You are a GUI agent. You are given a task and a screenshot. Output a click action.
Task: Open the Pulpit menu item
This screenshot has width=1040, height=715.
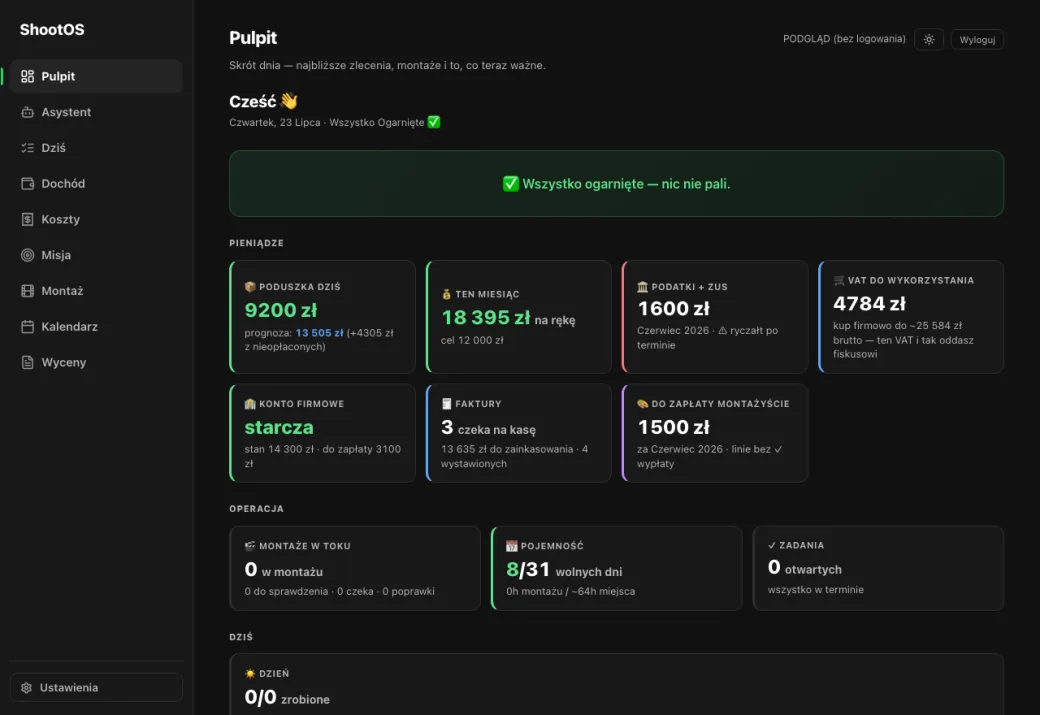[x=96, y=76]
